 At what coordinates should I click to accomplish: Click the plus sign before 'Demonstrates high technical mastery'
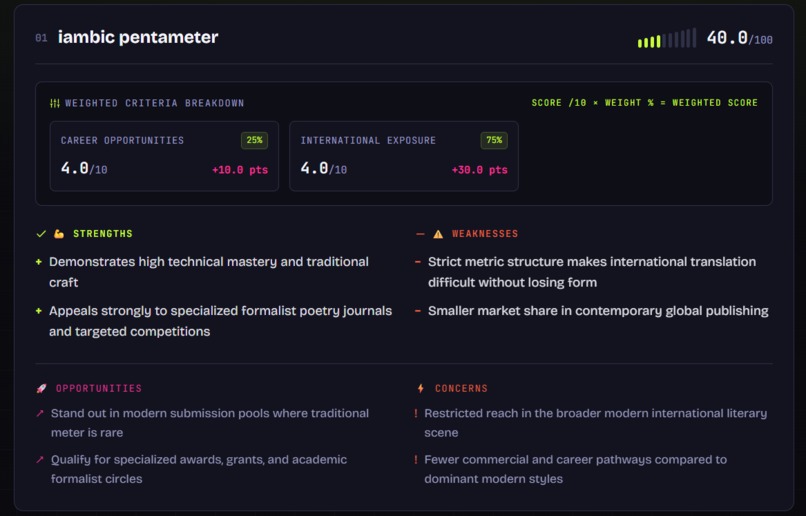point(39,262)
